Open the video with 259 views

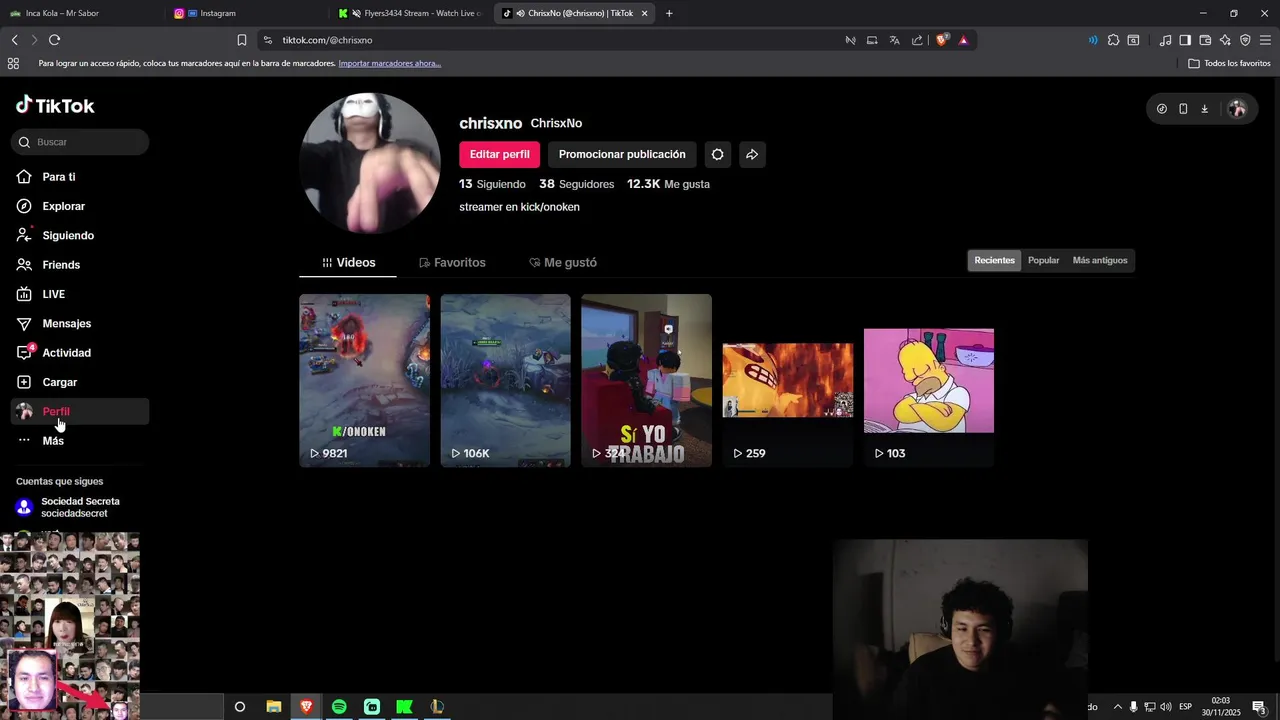coord(788,380)
